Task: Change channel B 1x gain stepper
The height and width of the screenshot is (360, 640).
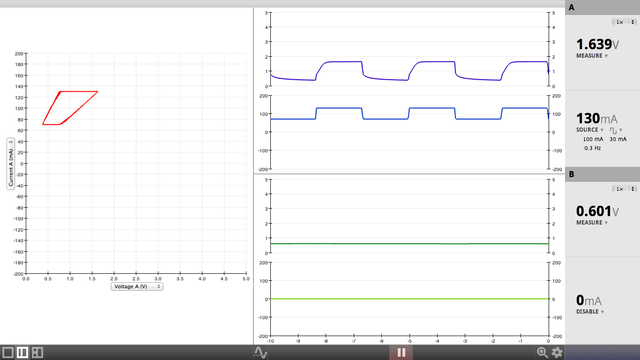Action: click(x=624, y=189)
